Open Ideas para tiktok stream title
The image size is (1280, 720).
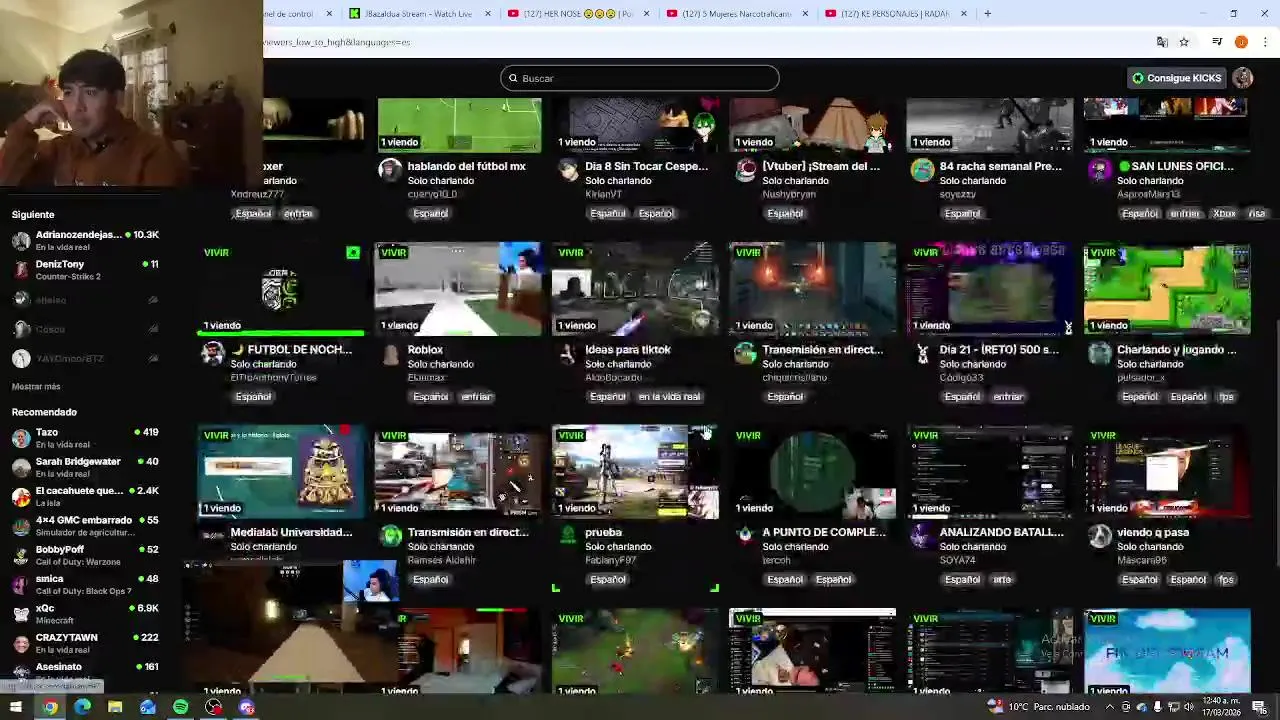[628, 350]
